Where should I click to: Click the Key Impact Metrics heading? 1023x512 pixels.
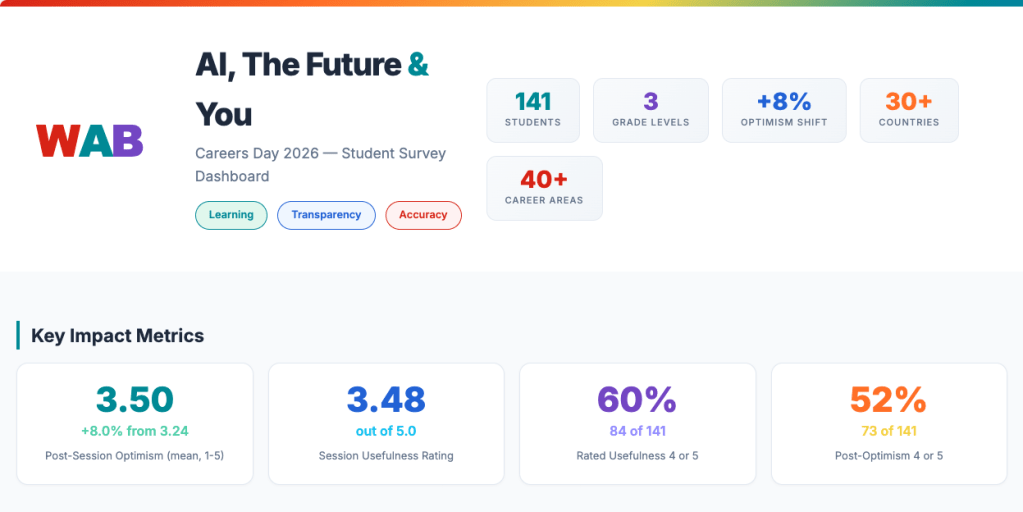(x=117, y=336)
